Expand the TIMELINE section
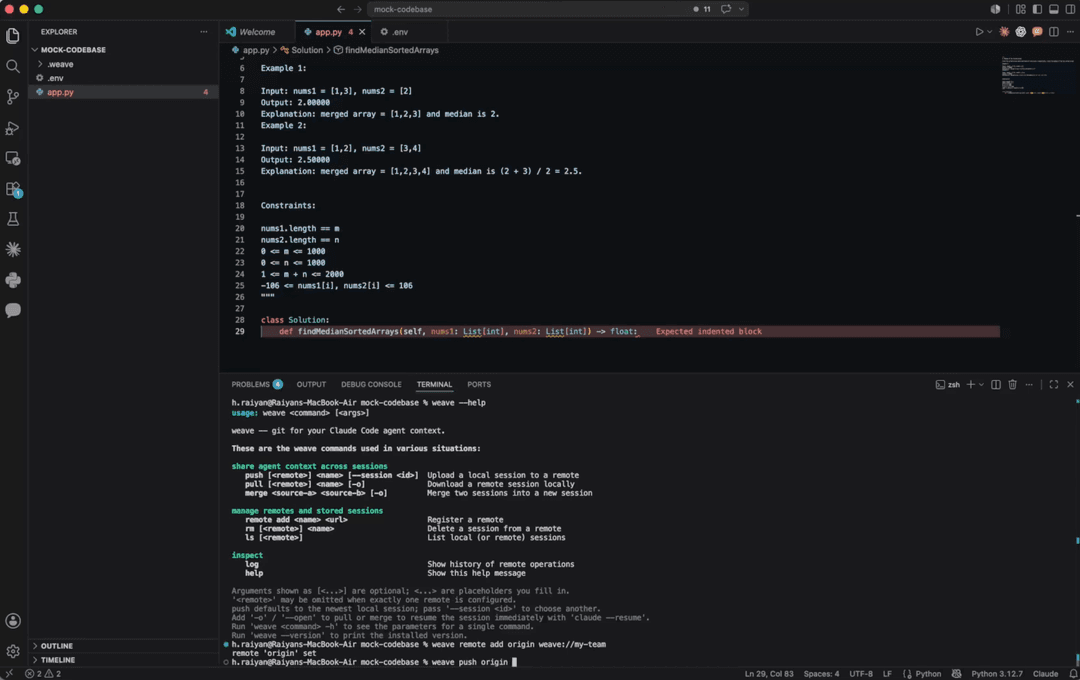1080x680 pixels. coord(58,660)
